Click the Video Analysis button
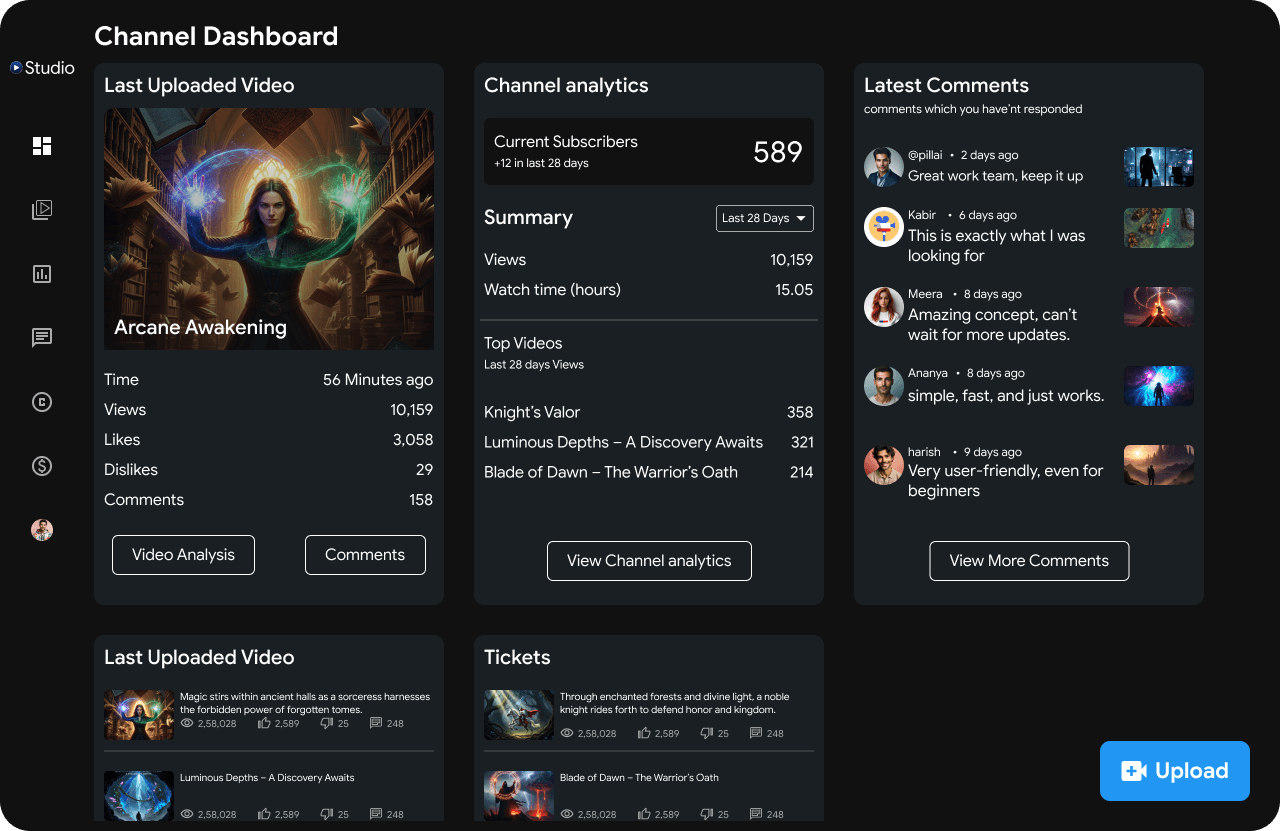 (183, 555)
